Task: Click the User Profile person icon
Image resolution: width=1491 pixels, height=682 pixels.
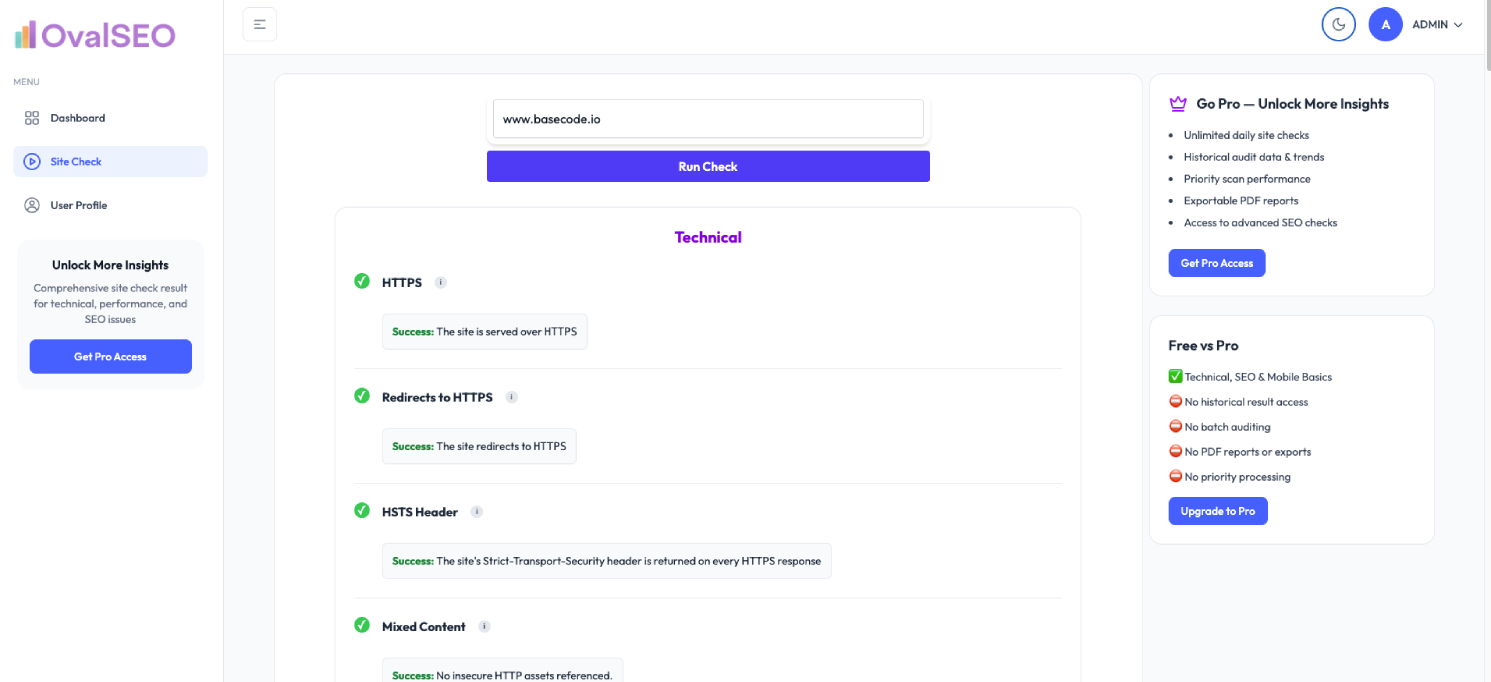Action: pyautogui.click(x=32, y=205)
